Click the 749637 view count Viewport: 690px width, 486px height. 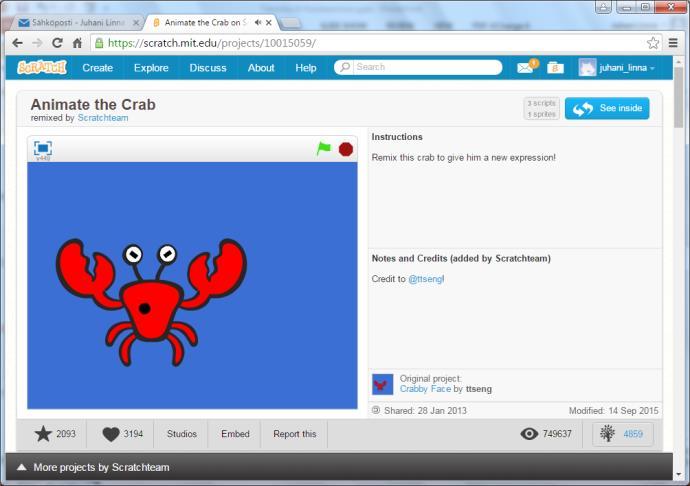[557, 434]
